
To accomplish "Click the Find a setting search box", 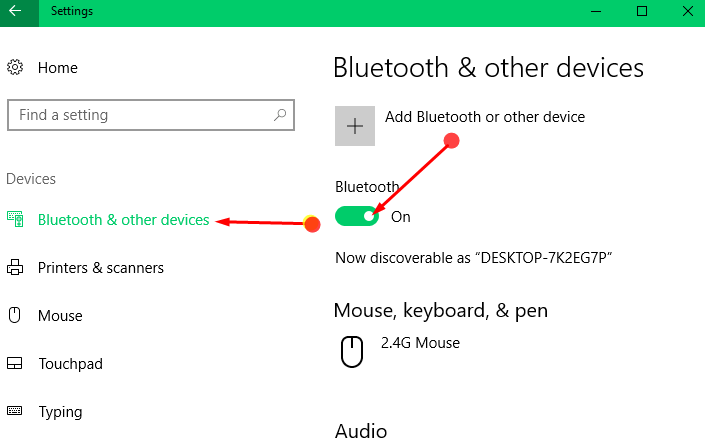I will pyautogui.click(x=151, y=115).
